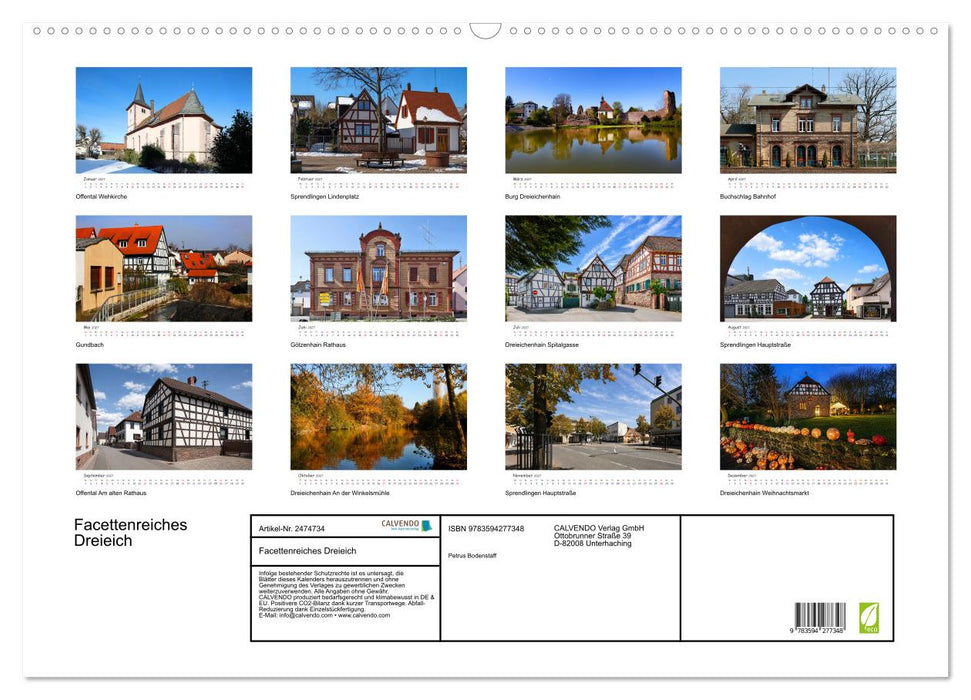Open the Dreieichenhain Weihnachtsmarkt December photo
The width and height of the screenshot is (971, 700).
tap(808, 416)
